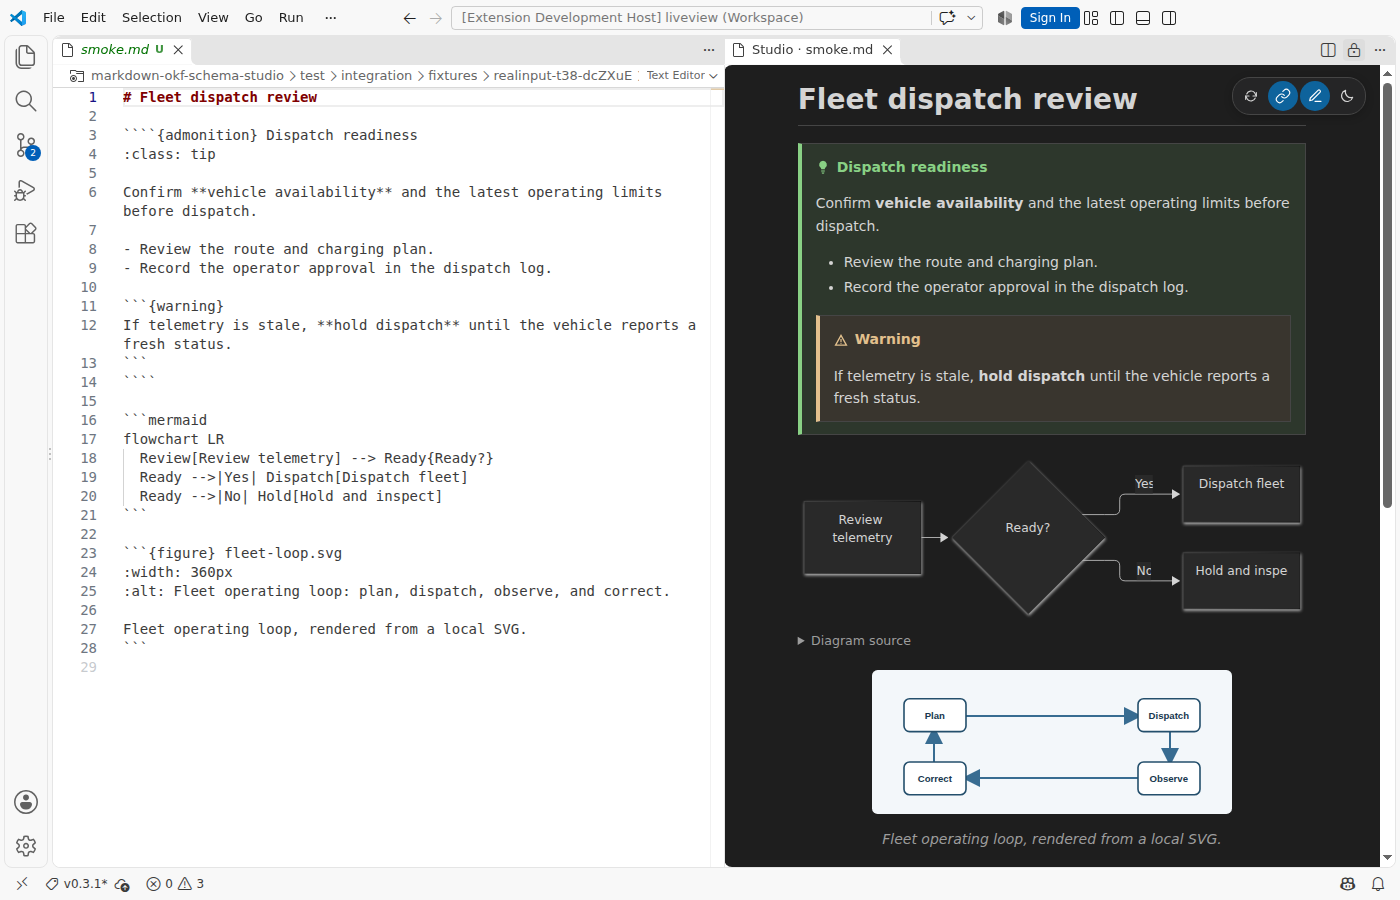
Task: Open the File menu
Action: (x=54, y=18)
